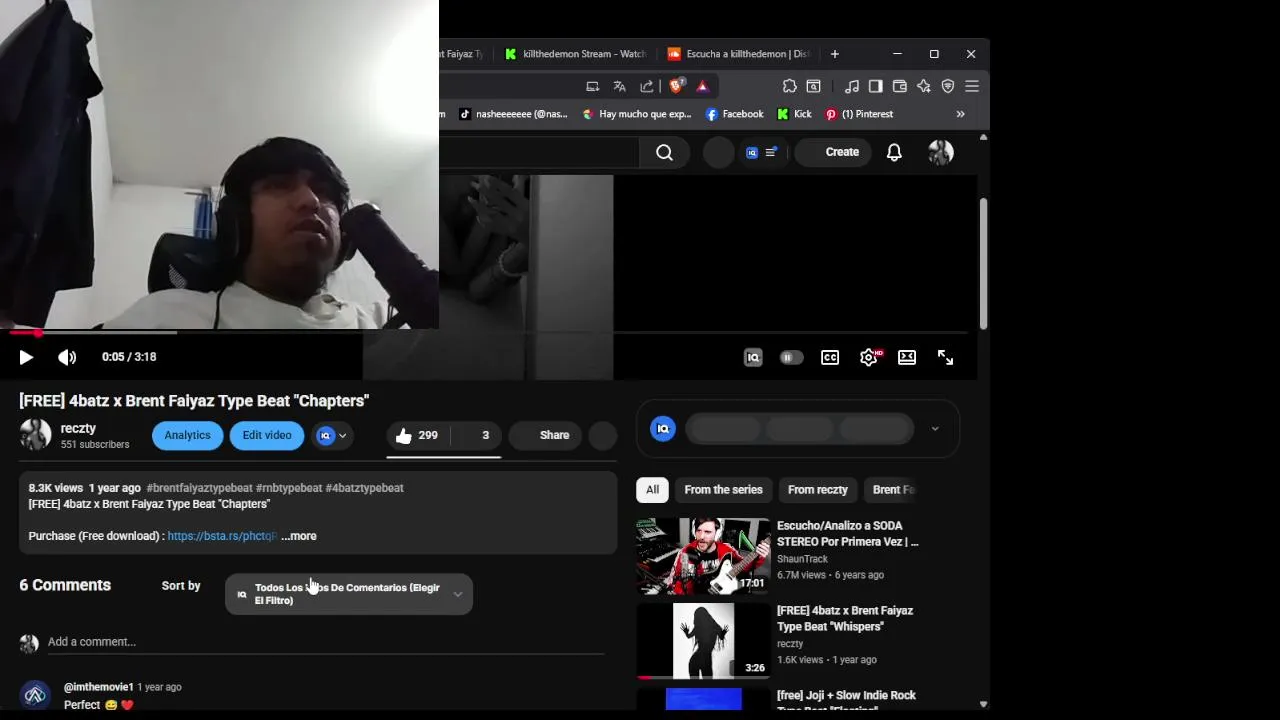The height and width of the screenshot is (720, 1280).
Task: Switch to theater mode
Action: [x=907, y=357]
